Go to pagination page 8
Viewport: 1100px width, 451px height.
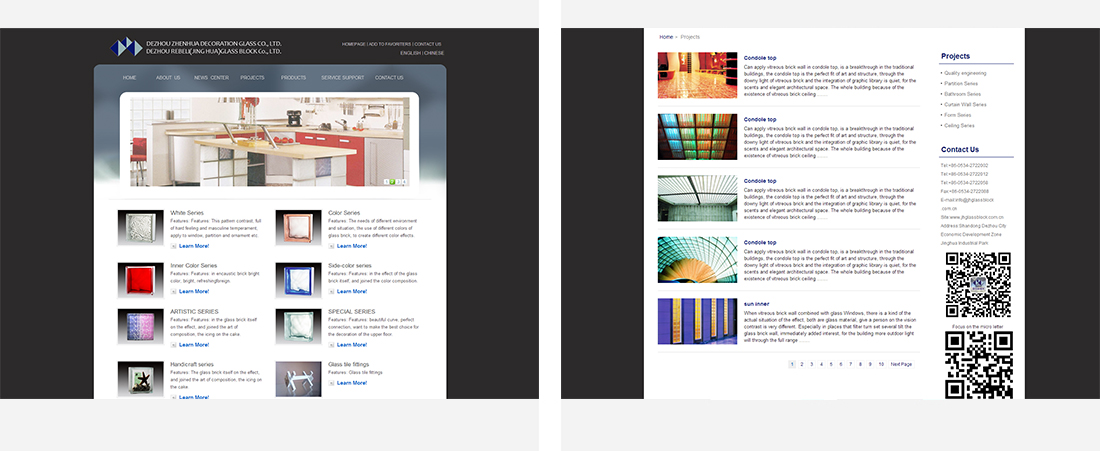pyautogui.click(x=861, y=365)
